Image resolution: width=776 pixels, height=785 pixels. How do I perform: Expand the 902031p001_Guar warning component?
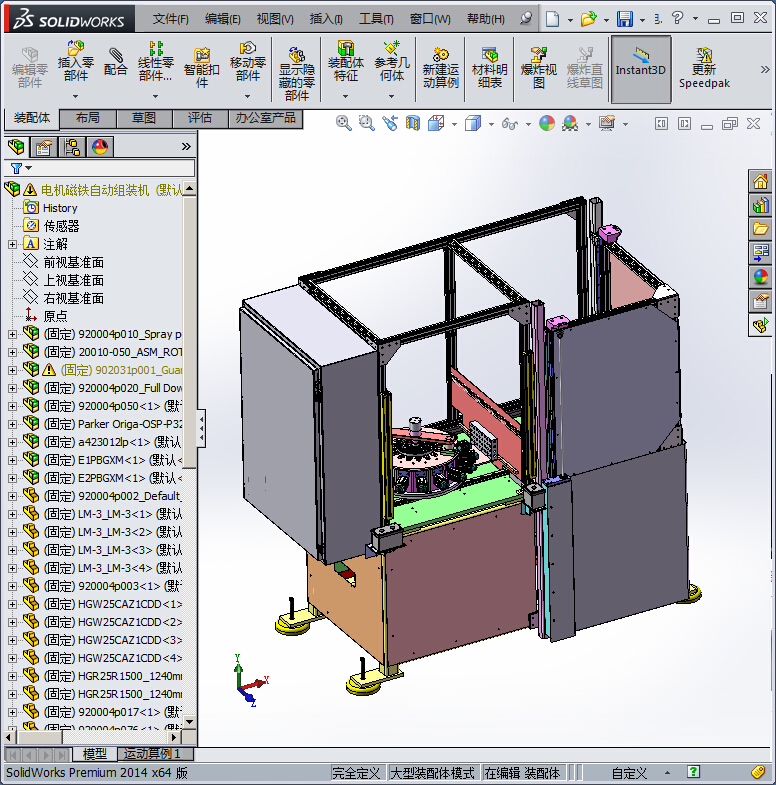(13, 370)
